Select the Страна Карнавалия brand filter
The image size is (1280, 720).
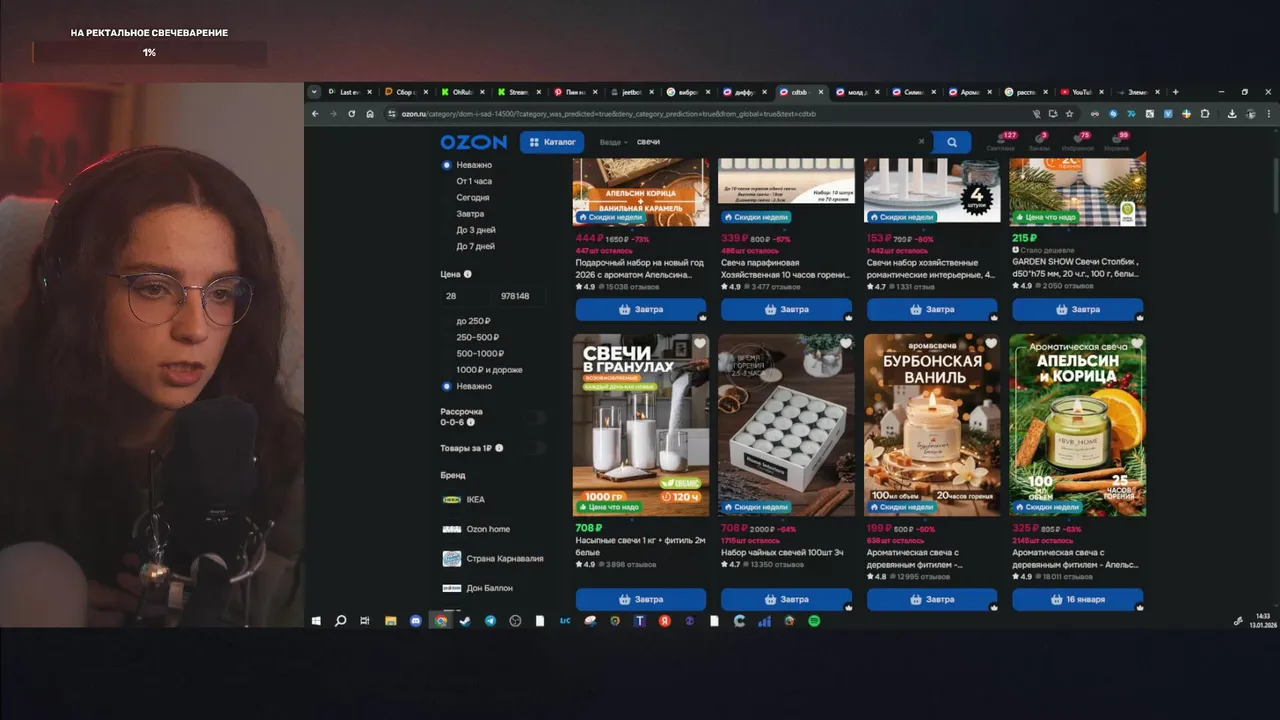pyautogui.click(x=492, y=558)
